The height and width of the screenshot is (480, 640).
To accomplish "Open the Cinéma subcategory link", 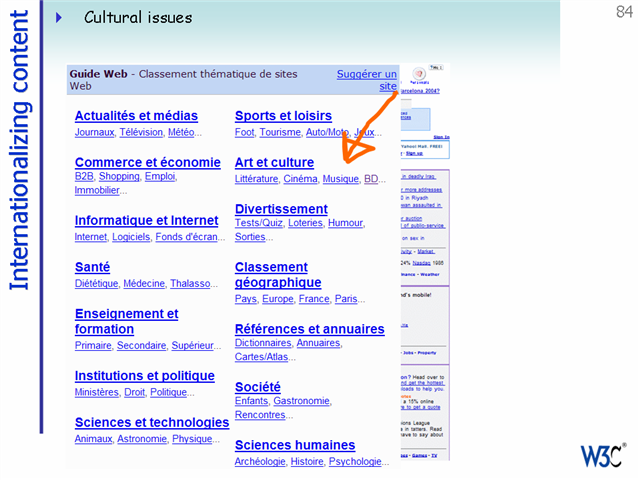I will [x=300, y=179].
